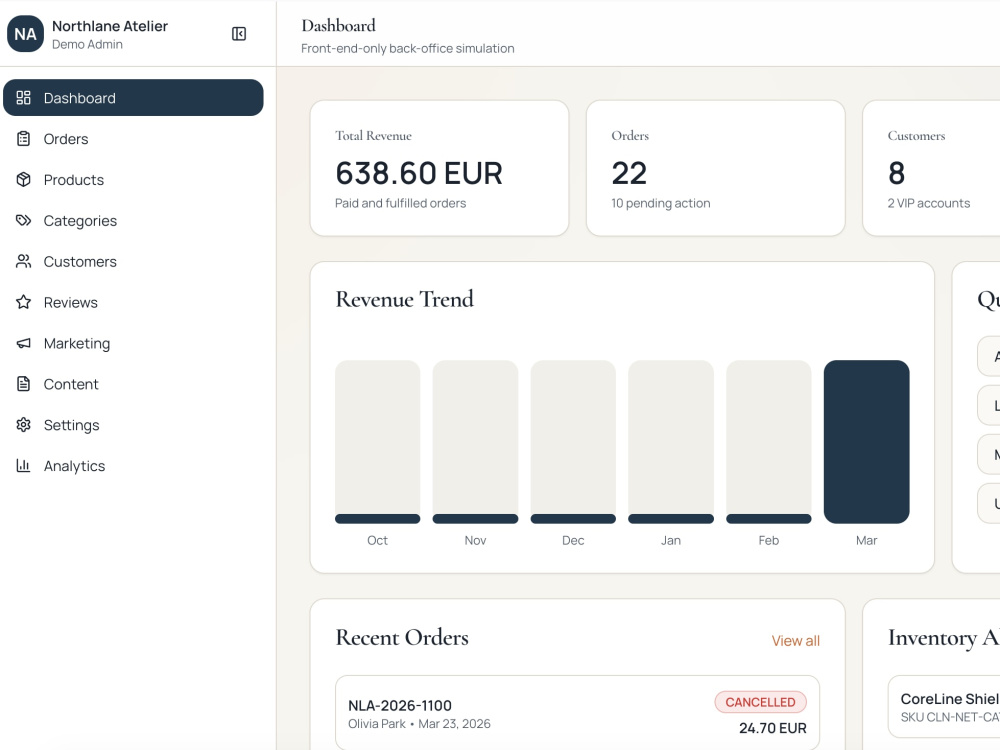Screen dimensions: 1000x750
Task: Click the Orders count 22
Action: click(x=629, y=173)
